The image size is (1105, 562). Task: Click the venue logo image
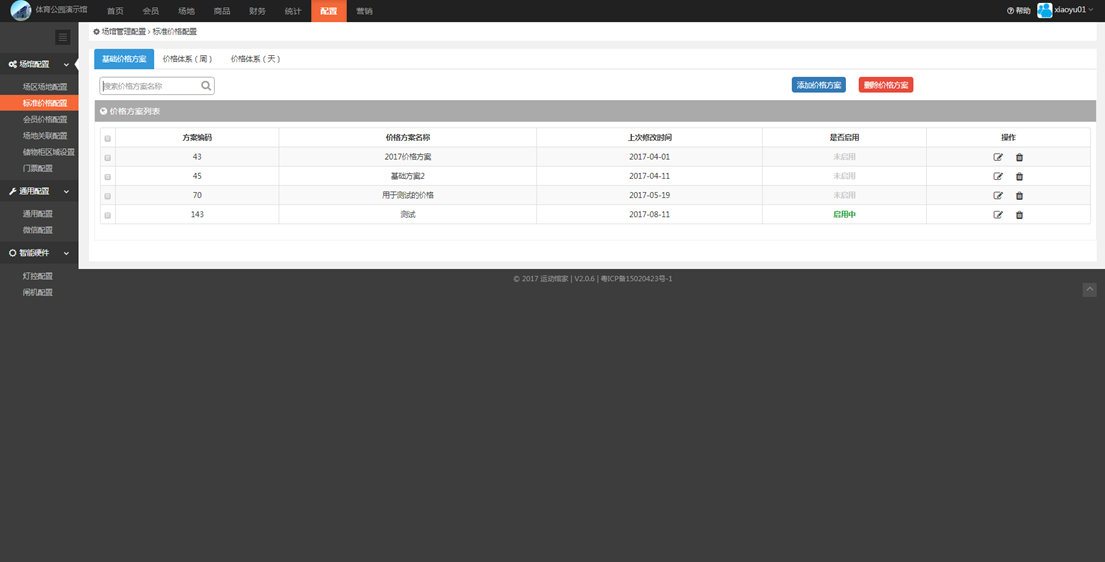pos(20,11)
